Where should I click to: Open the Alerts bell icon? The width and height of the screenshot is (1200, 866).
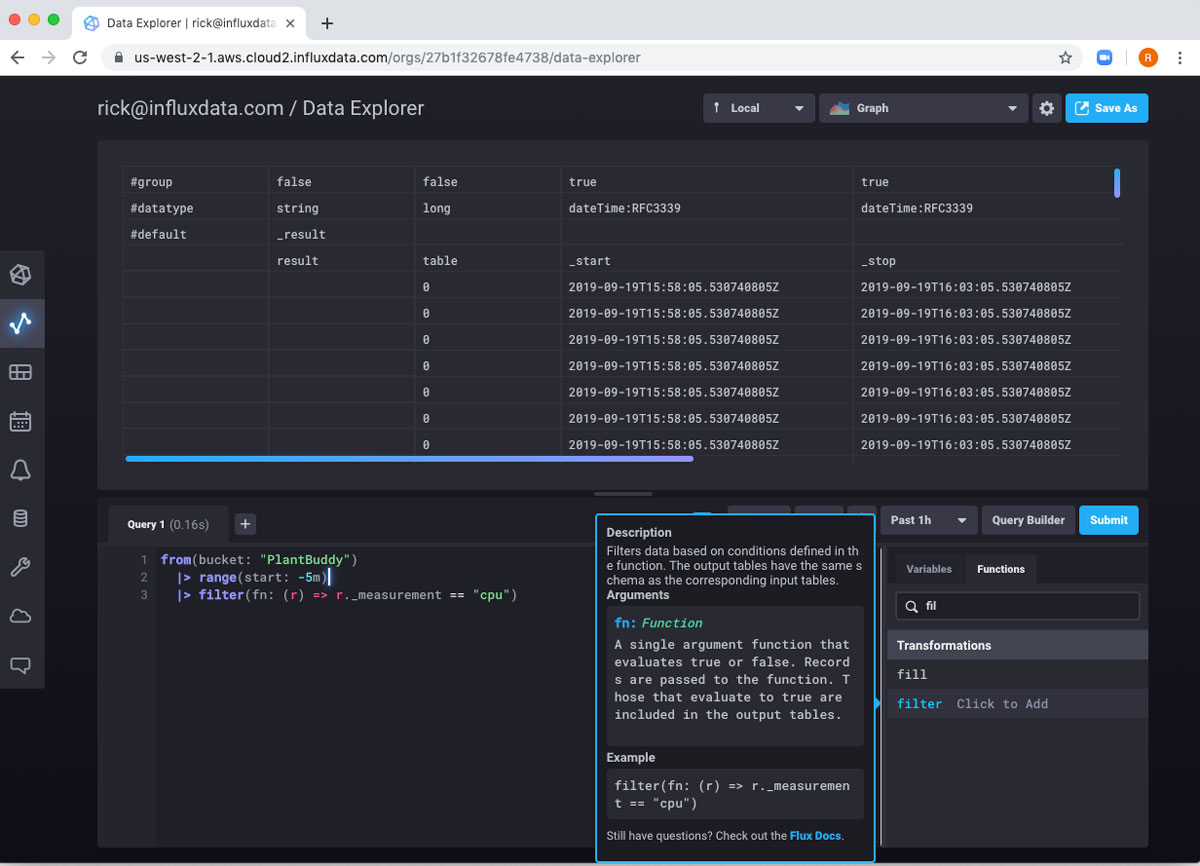pos(21,470)
